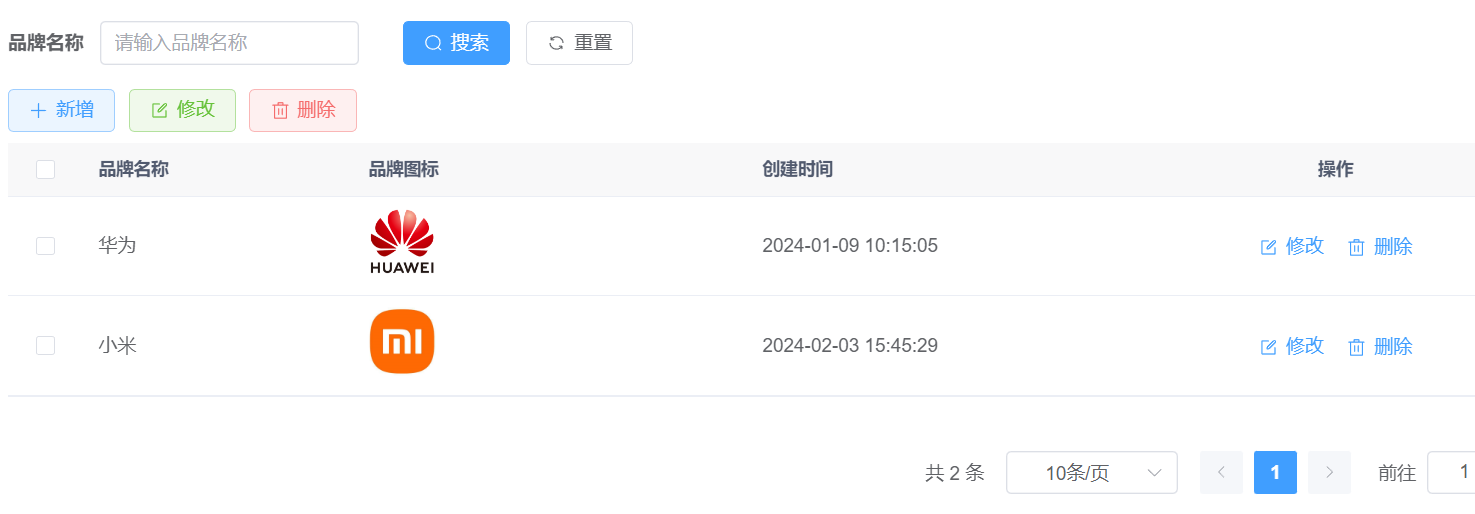This screenshot has width=1475, height=514.
Task: Select page 1 in pagination
Action: 1275,472
